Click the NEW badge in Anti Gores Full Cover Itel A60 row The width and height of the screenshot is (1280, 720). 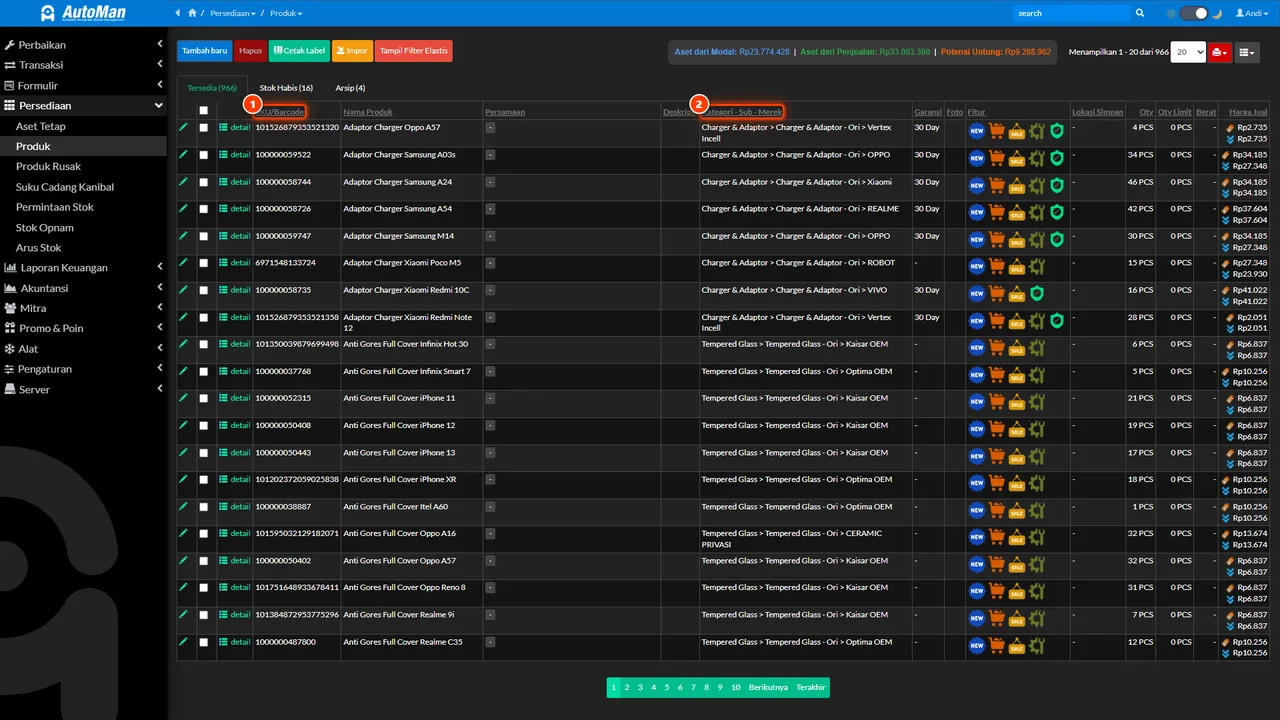(x=977, y=510)
